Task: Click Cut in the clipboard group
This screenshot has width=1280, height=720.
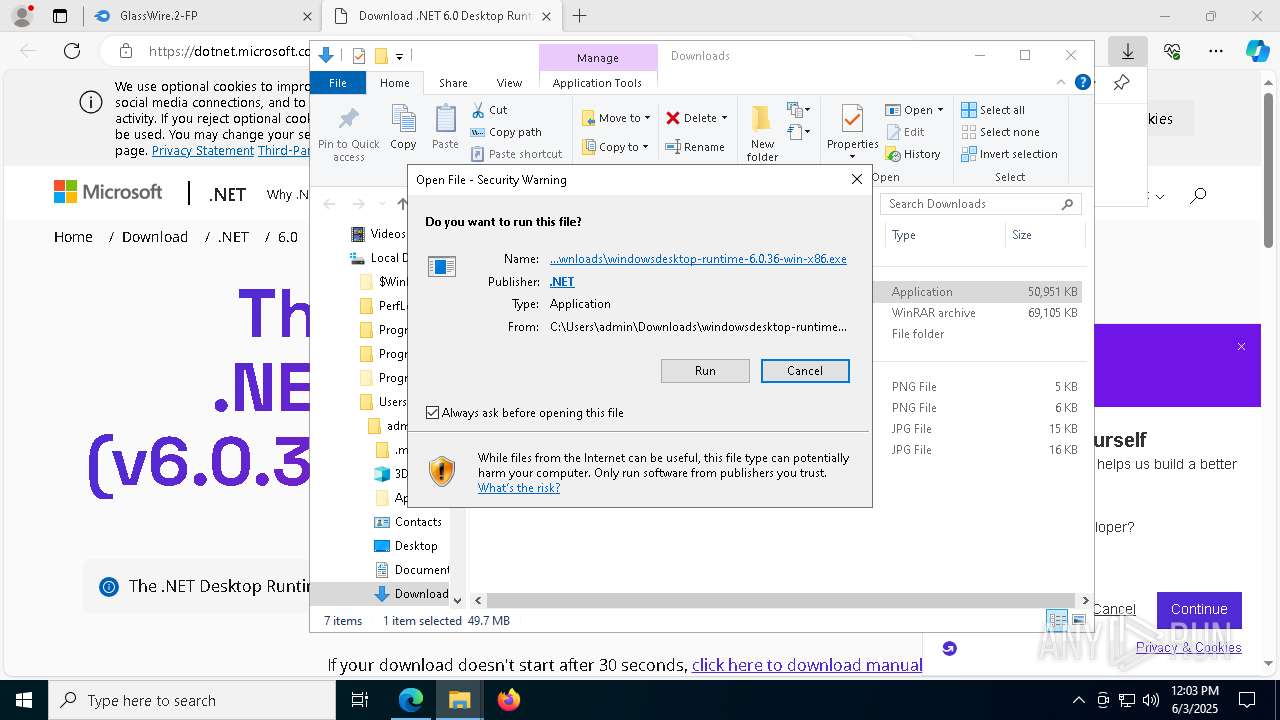Action: (x=489, y=110)
